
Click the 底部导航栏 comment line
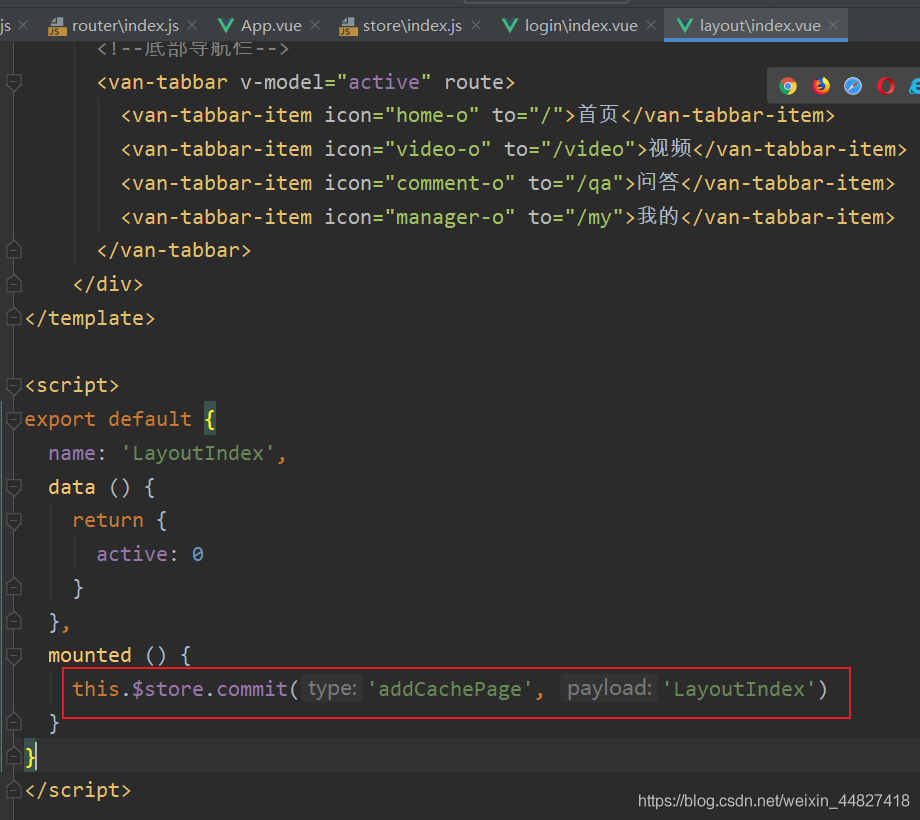(193, 49)
